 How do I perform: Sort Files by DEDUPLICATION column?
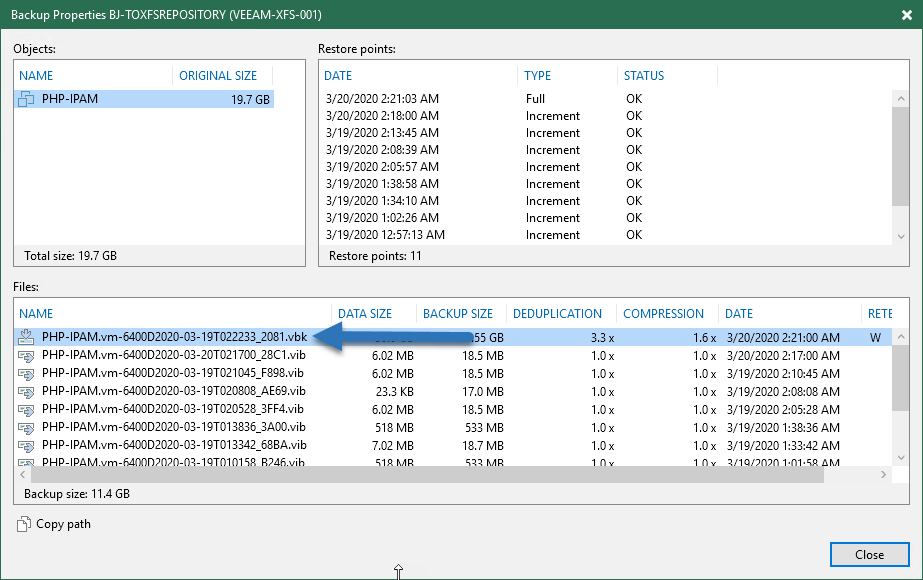click(557, 313)
